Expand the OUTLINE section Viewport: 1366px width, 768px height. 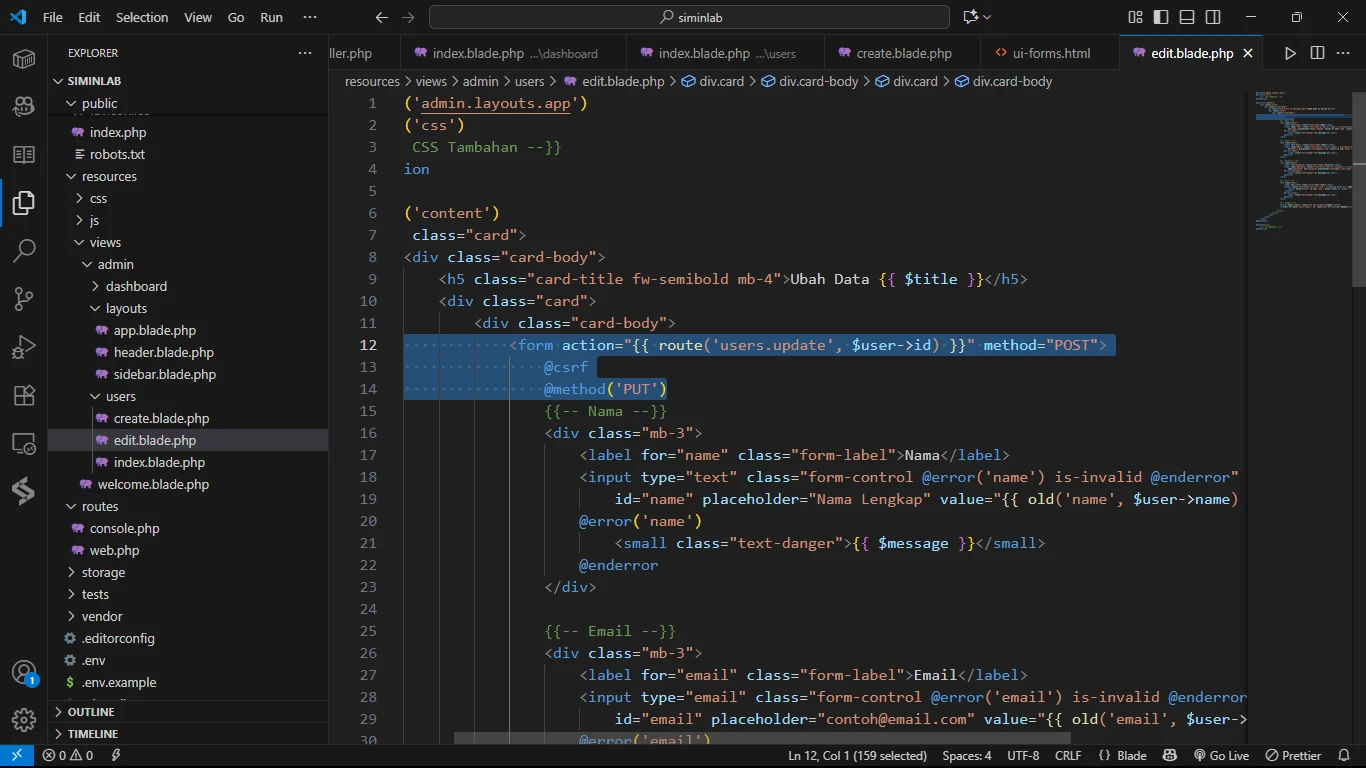click(91, 712)
